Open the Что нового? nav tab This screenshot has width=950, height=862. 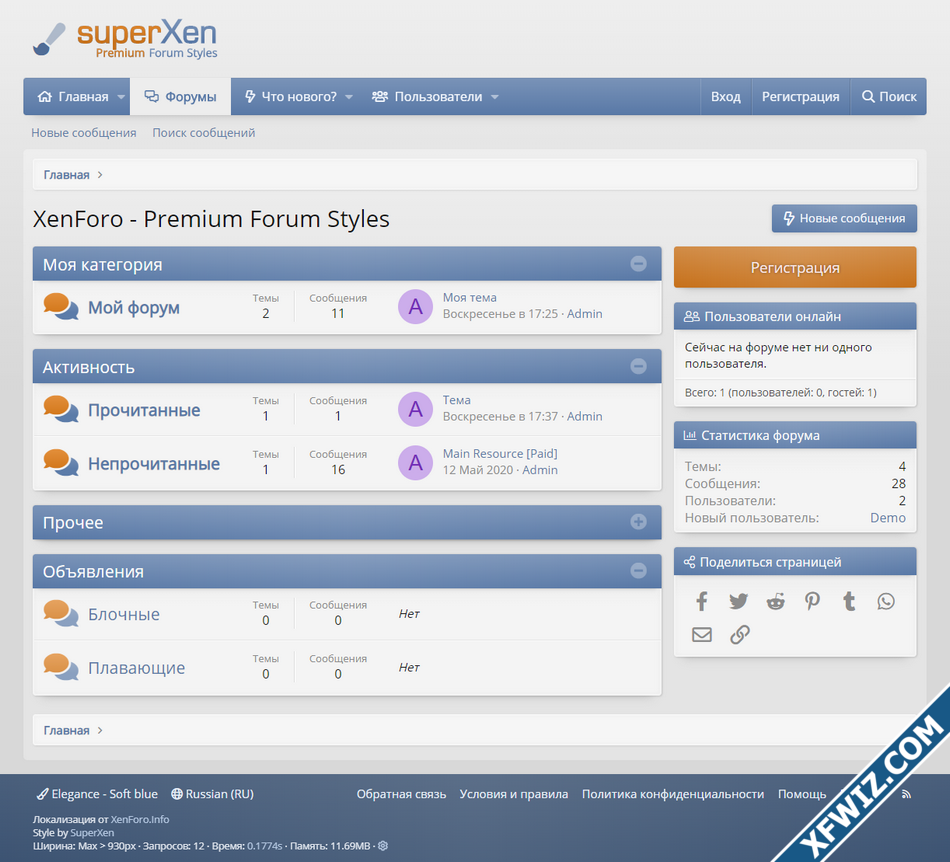point(291,97)
